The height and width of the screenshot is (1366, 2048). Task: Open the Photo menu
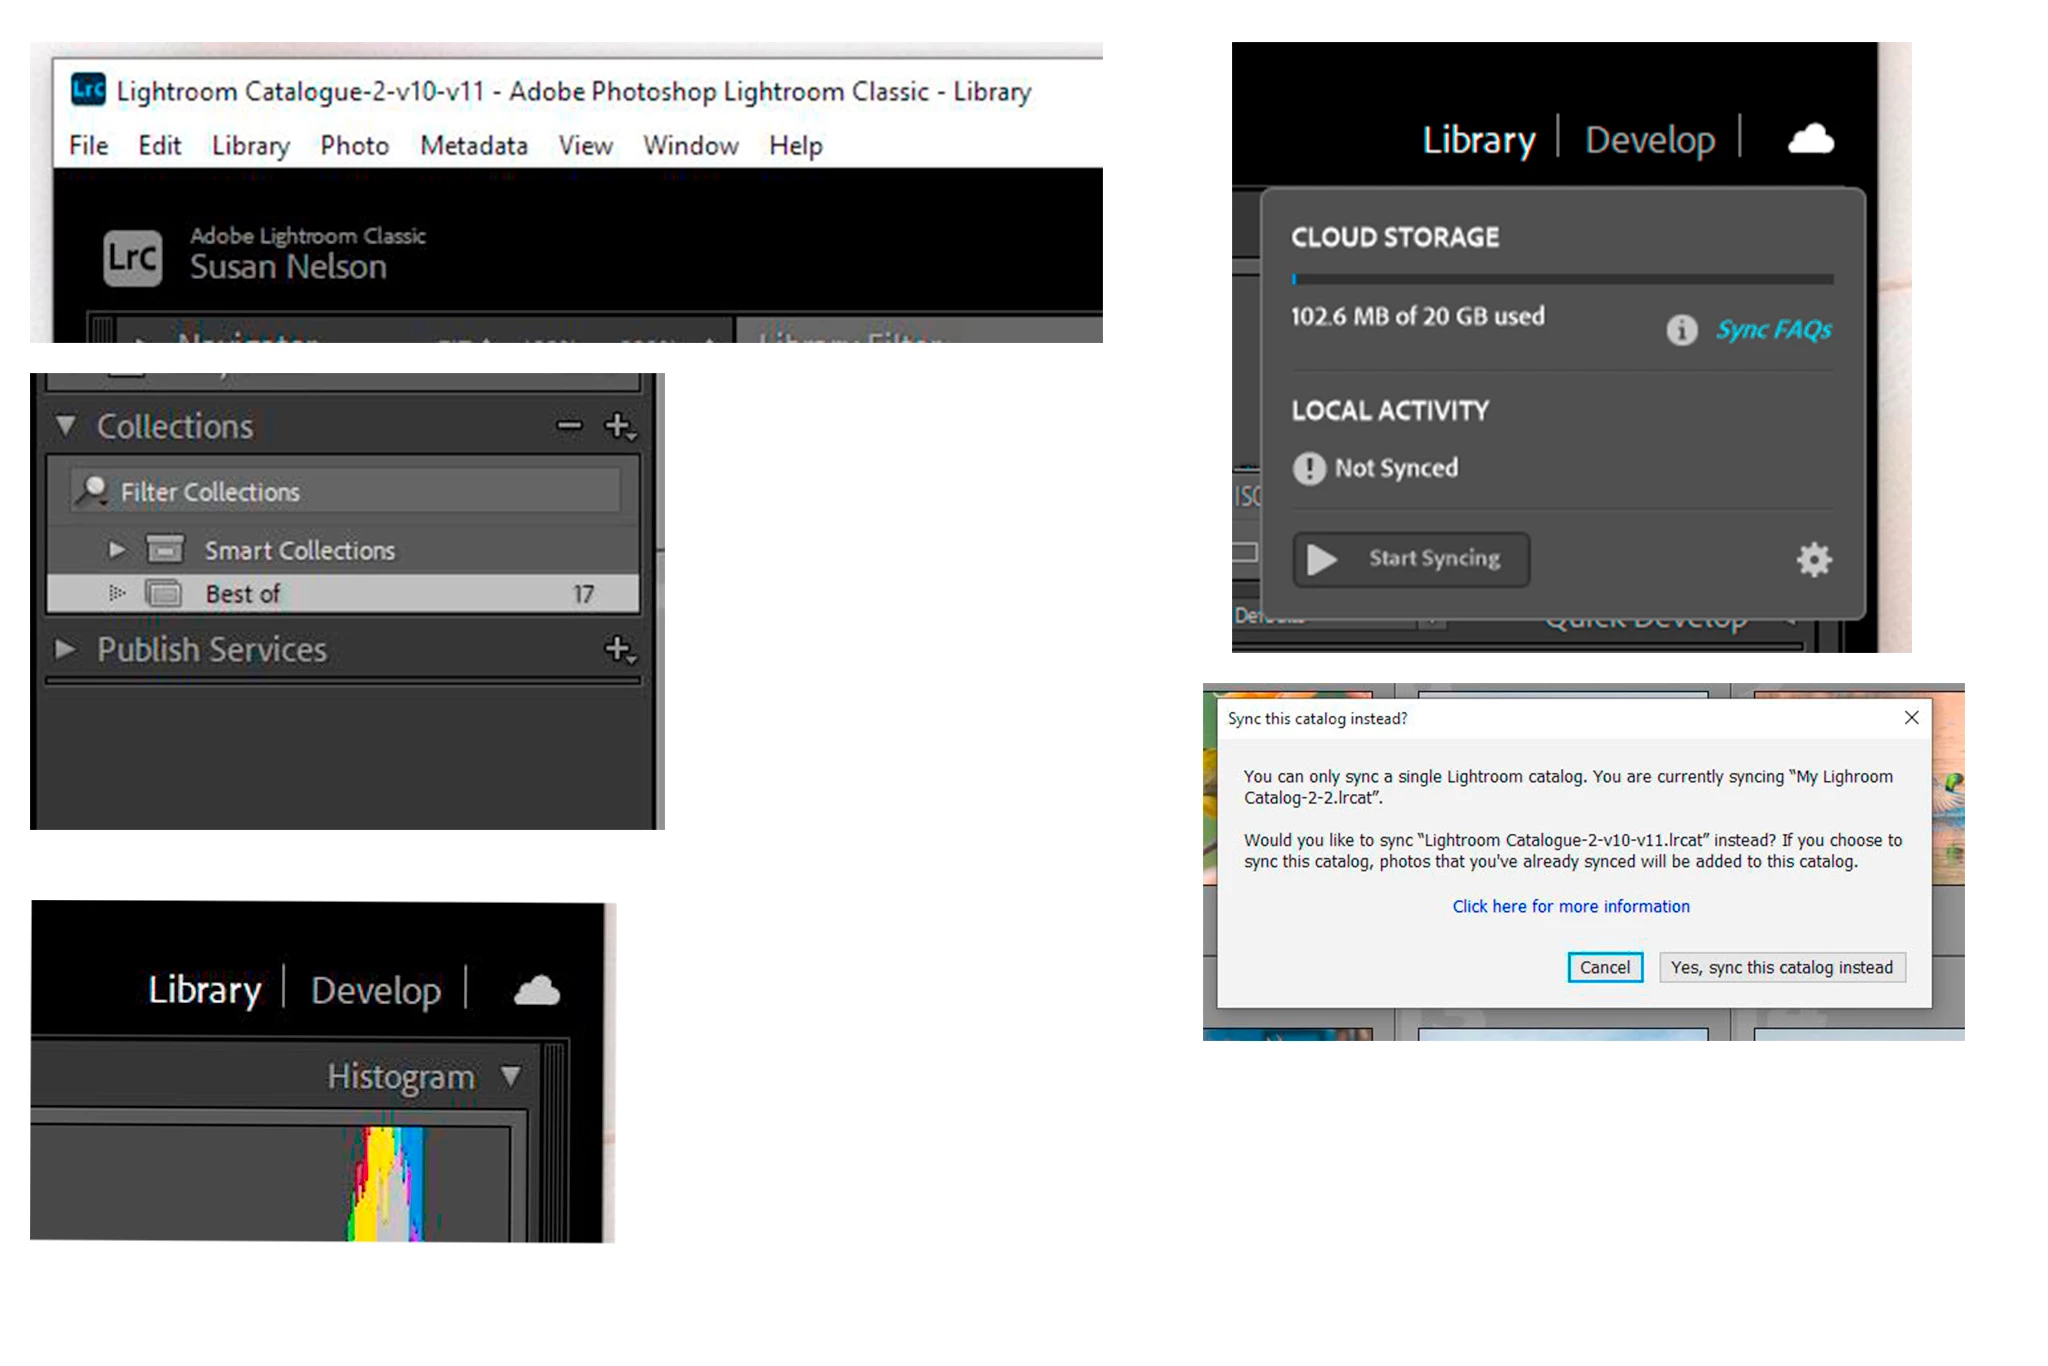(354, 146)
